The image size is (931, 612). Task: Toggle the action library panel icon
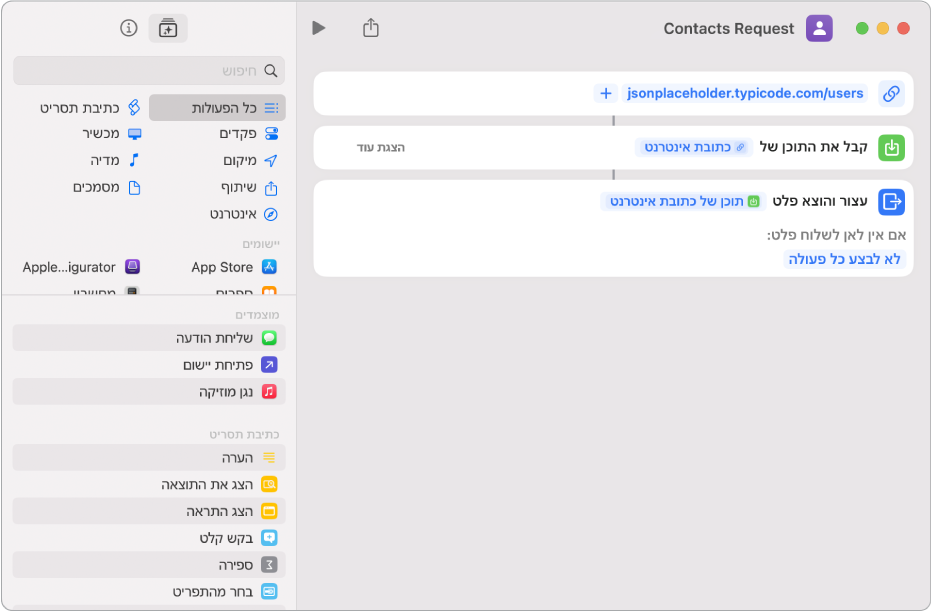(168, 28)
